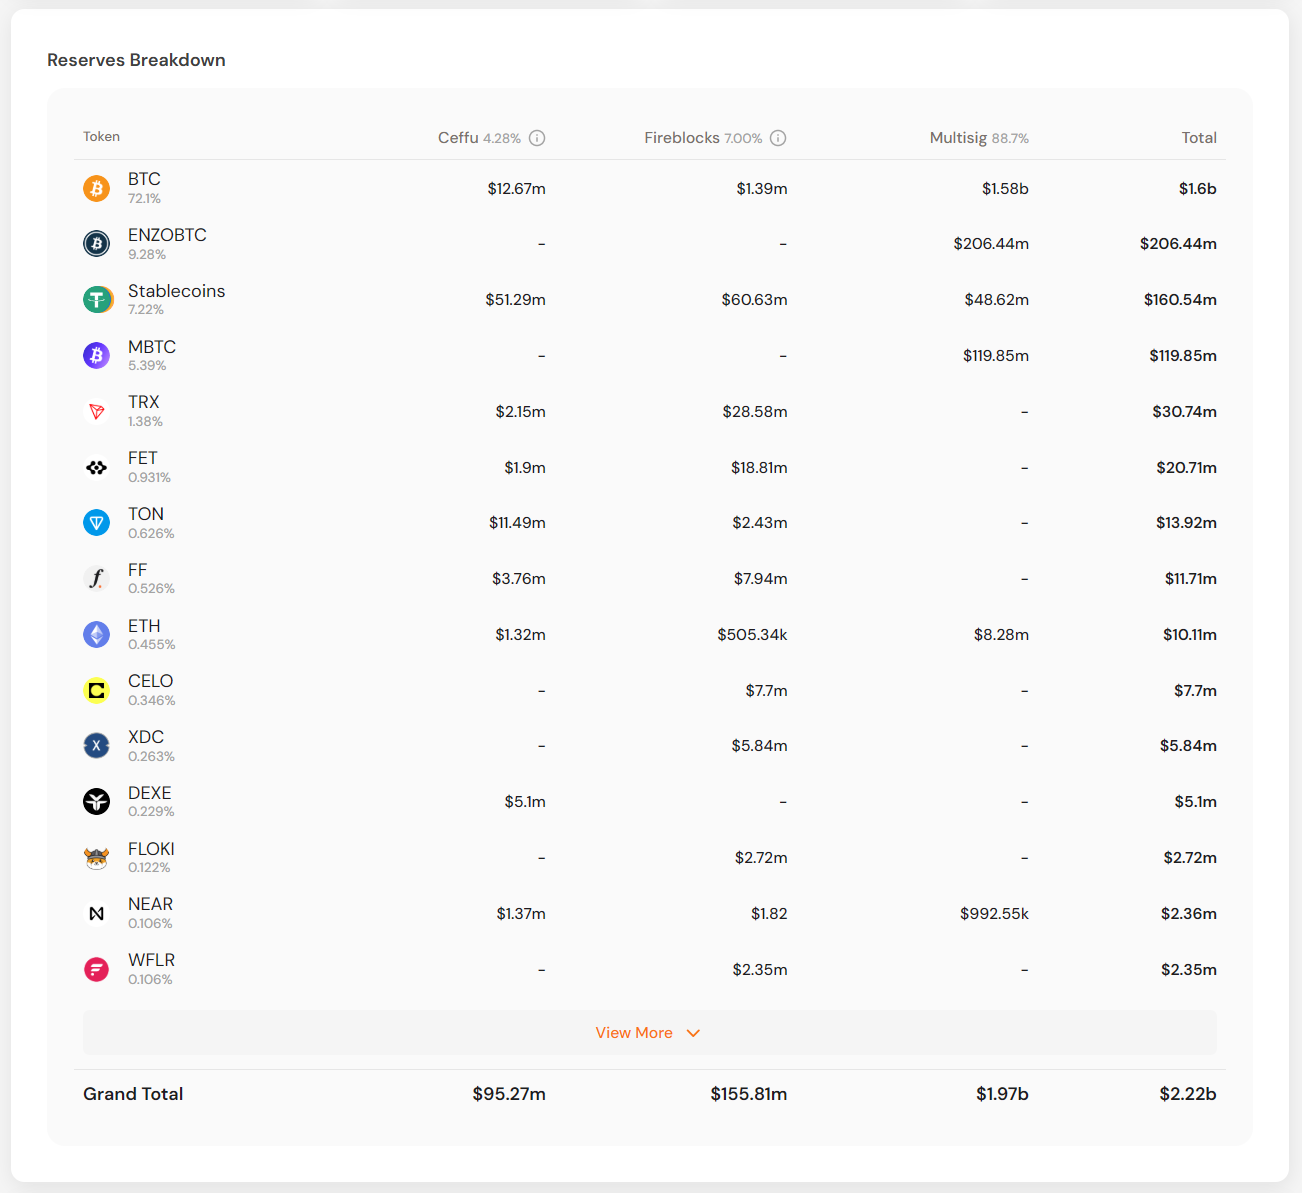Click the blue TON token icon
This screenshot has height=1193, width=1302.
click(x=96, y=522)
